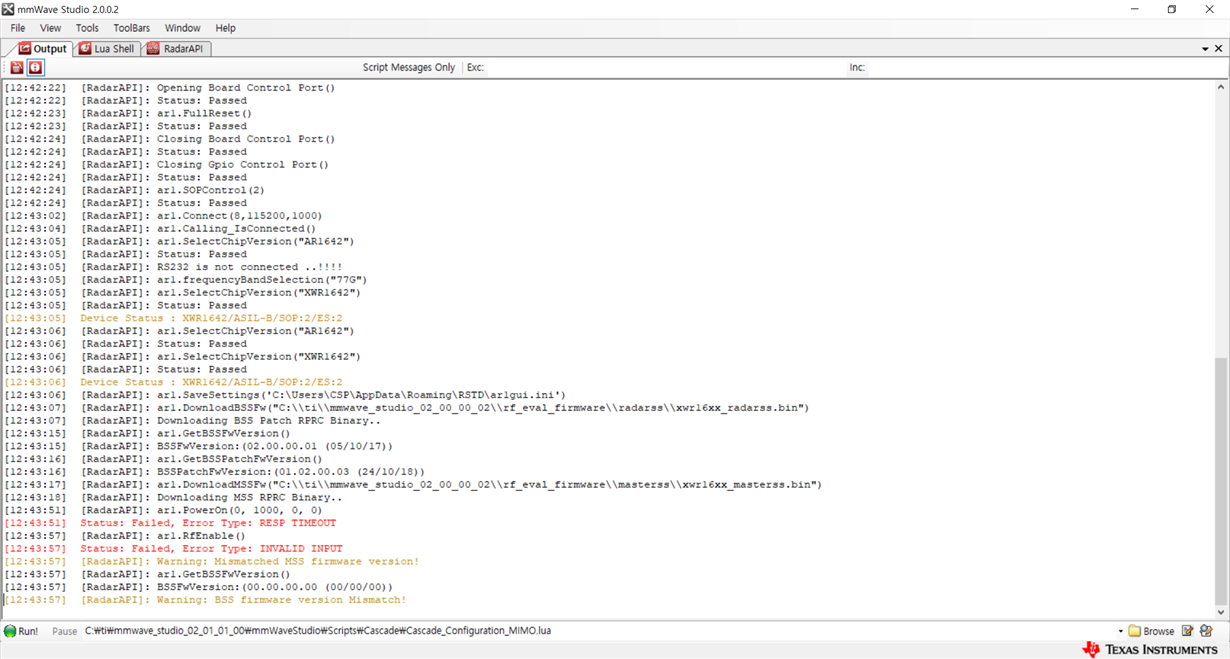Click the green Run! icon
This screenshot has height=659, width=1230.
[10, 631]
